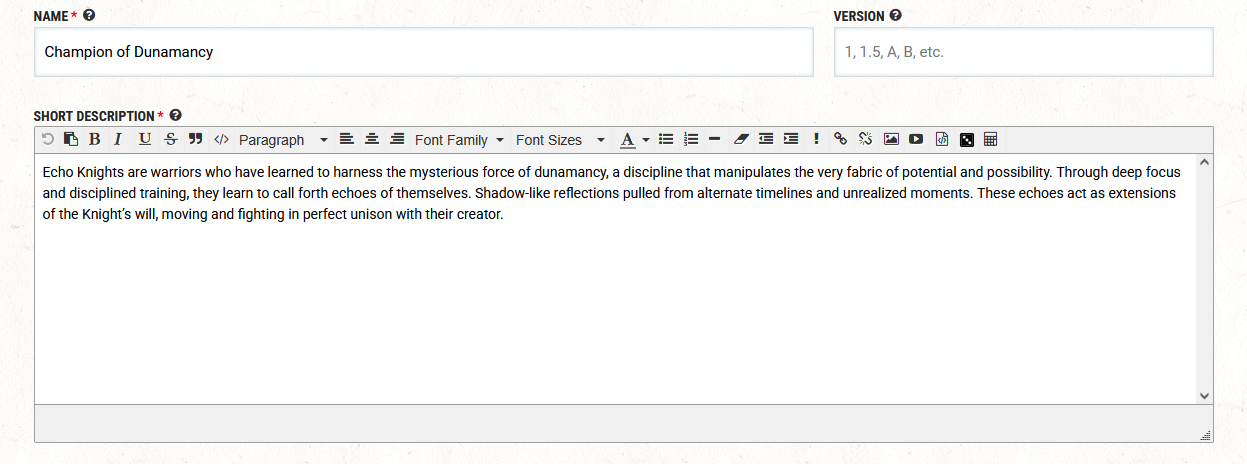Viewport: 1247px width, 464px height.
Task: Click the insert link icon
Action: 840,139
